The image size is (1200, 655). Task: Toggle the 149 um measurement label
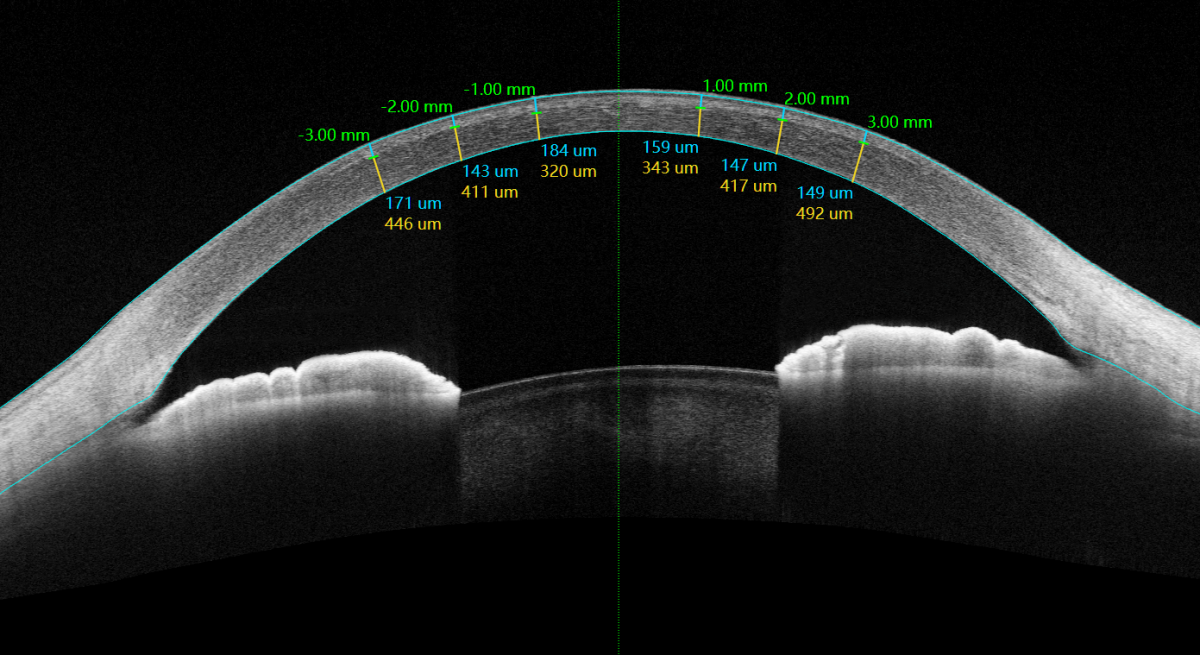(x=824, y=190)
